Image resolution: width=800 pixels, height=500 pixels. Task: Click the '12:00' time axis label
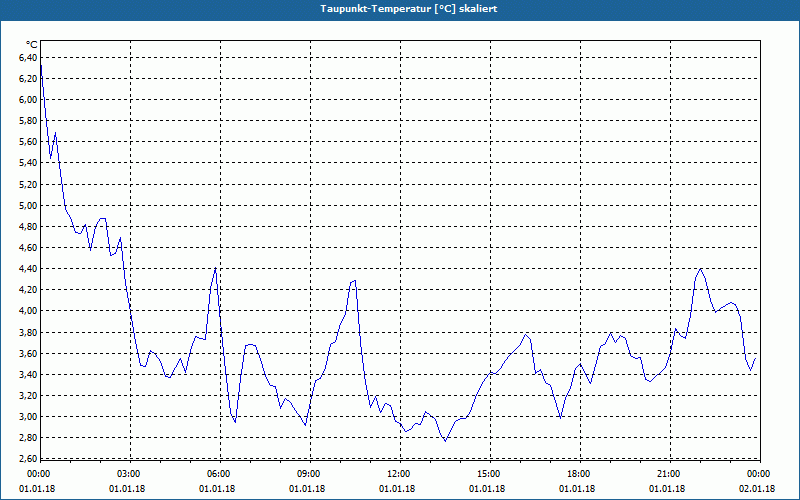click(x=400, y=474)
